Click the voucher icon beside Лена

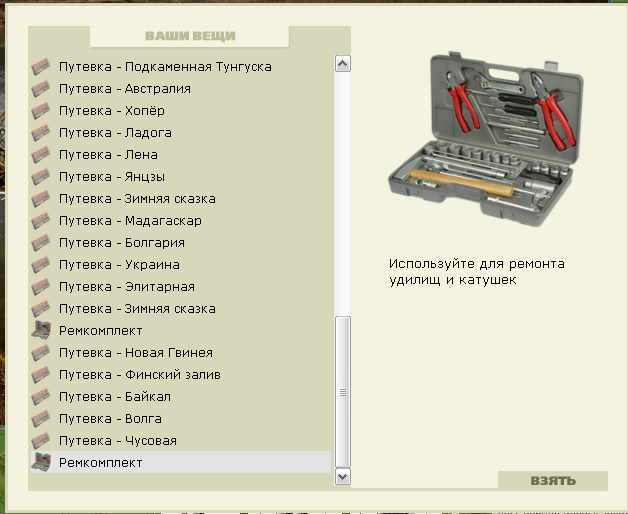[41, 155]
